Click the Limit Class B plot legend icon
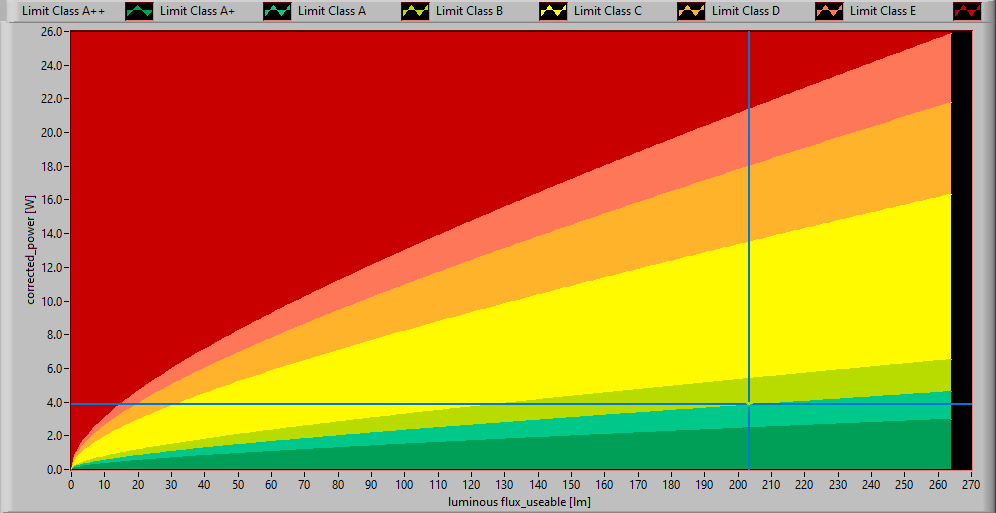The width and height of the screenshot is (996, 513). point(555,12)
